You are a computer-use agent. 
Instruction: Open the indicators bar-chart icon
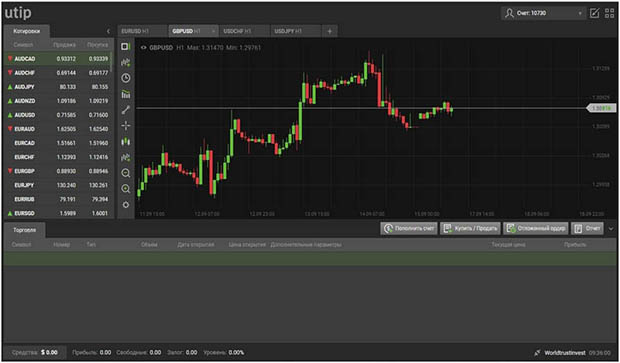pyautogui.click(x=126, y=94)
